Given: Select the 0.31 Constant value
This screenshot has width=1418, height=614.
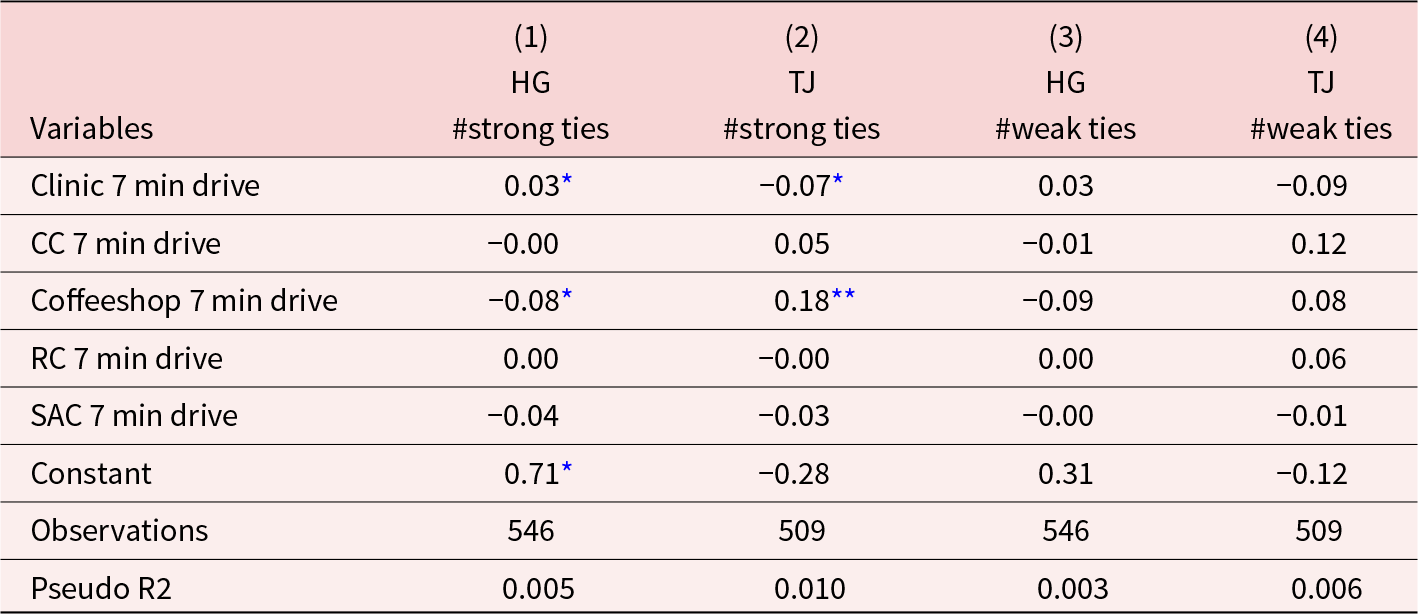Looking at the screenshot, I should 1065,473.
